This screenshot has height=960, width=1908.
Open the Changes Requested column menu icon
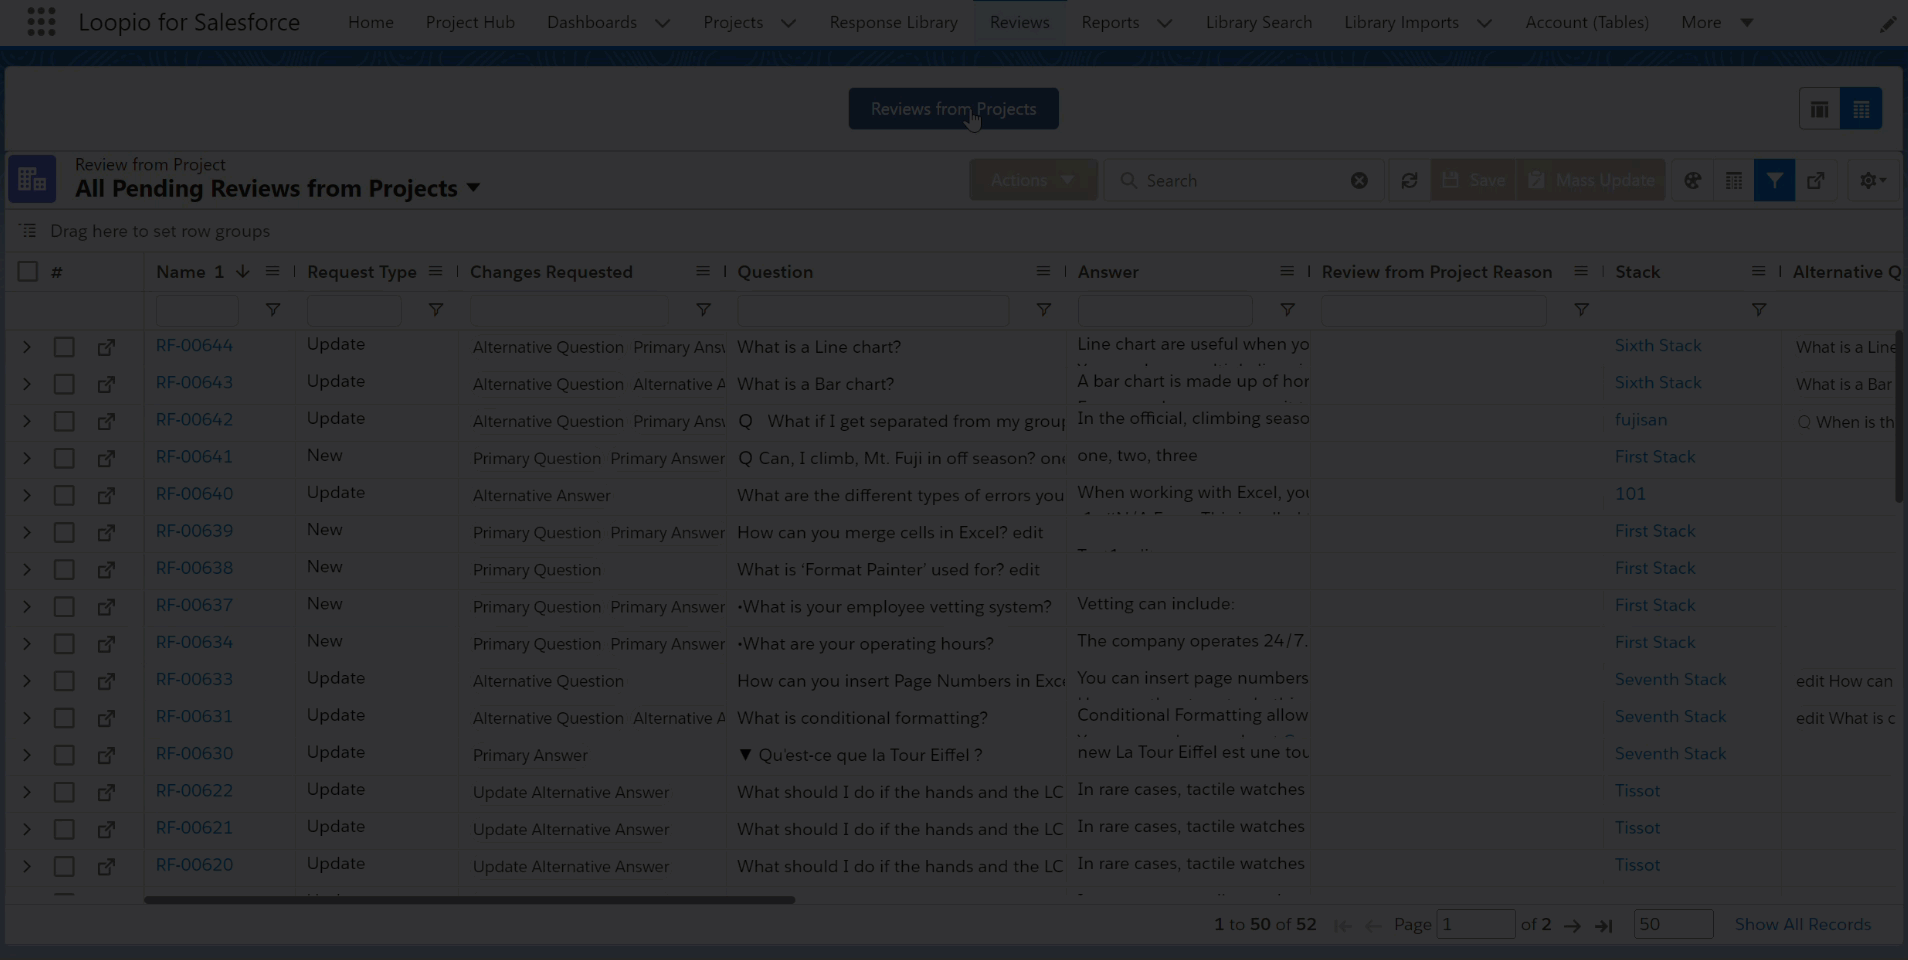click(x=703, y=272)
